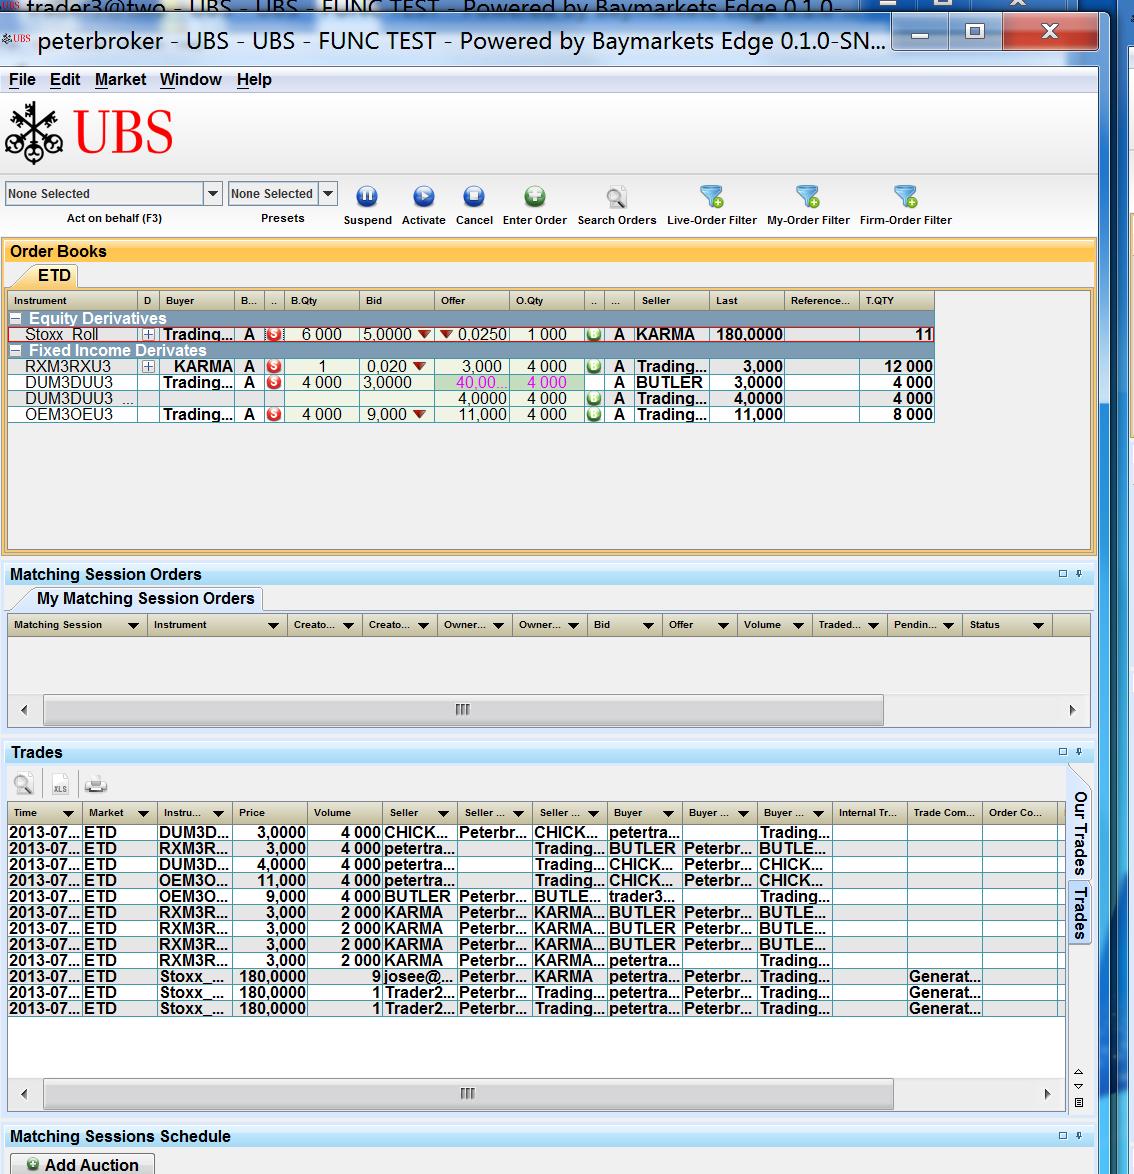Print the Trades table

coord(96,785)
